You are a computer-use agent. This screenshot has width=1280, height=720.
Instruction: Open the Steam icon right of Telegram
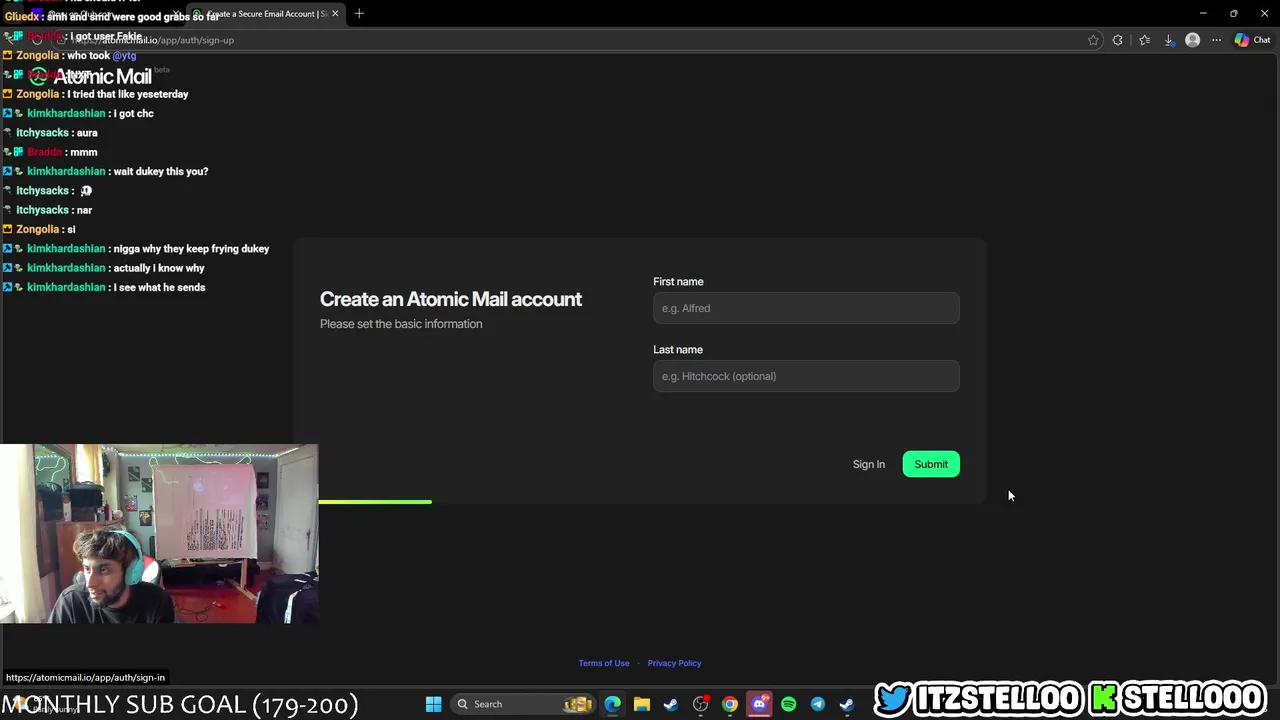click(847, 704)
